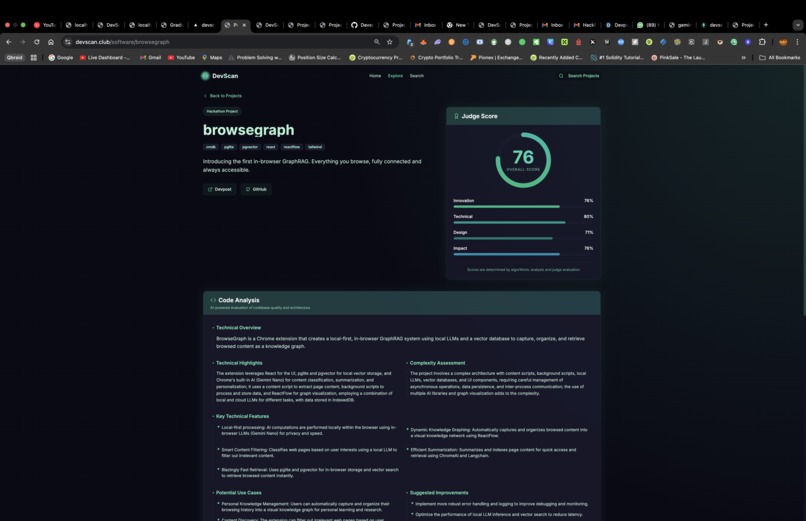
Task: Click the Suggested Improvements heading
Action: (439, 493)
